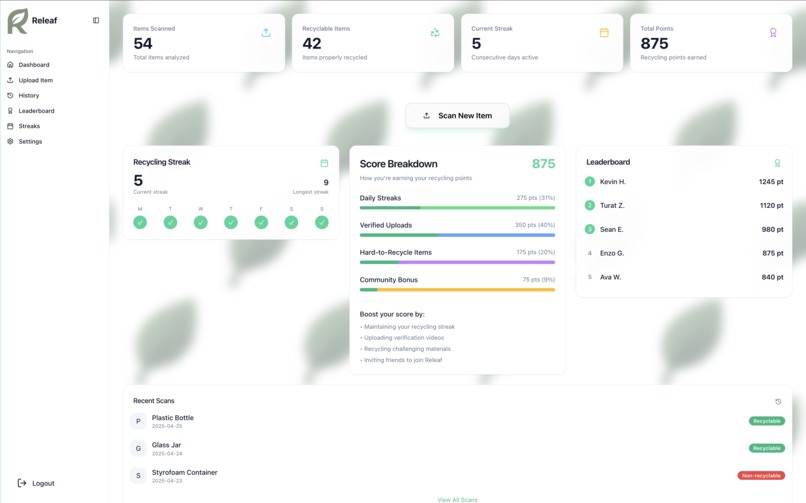
Task: Click rank 2 badge beside Turat Z.
Action: pos(590,206)
